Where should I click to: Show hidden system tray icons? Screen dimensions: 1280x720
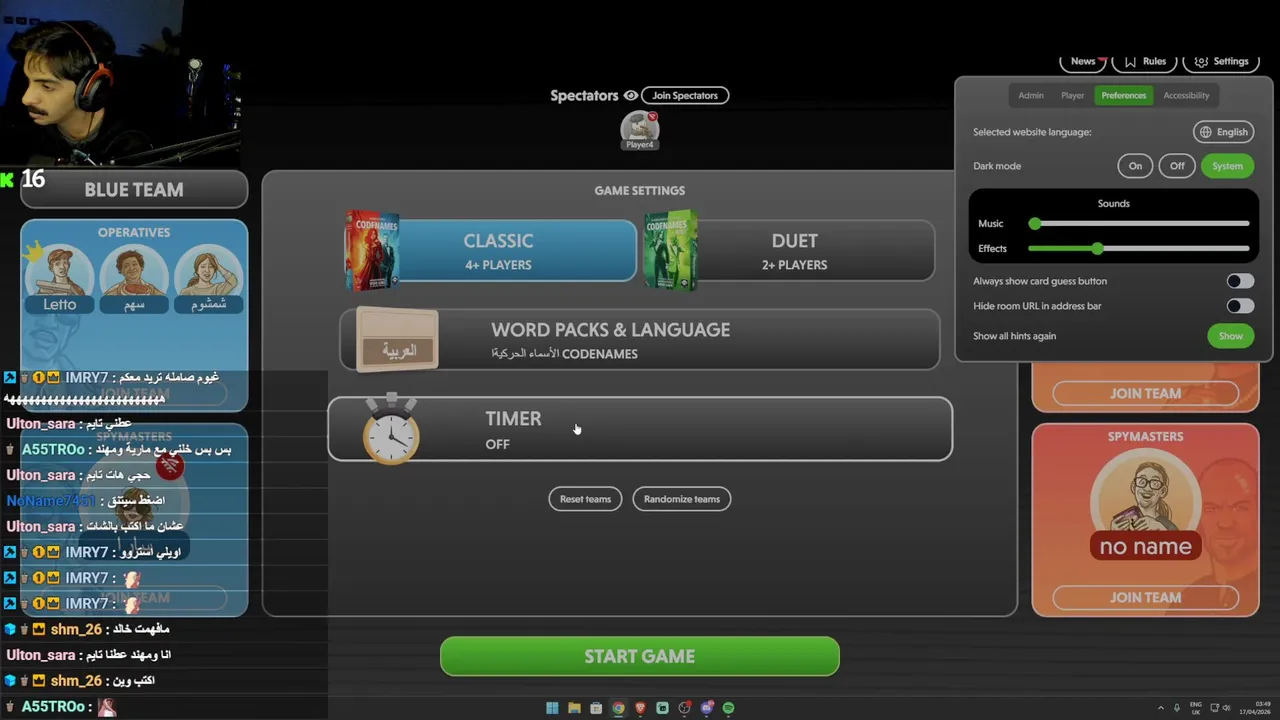tap(1160, 708)
